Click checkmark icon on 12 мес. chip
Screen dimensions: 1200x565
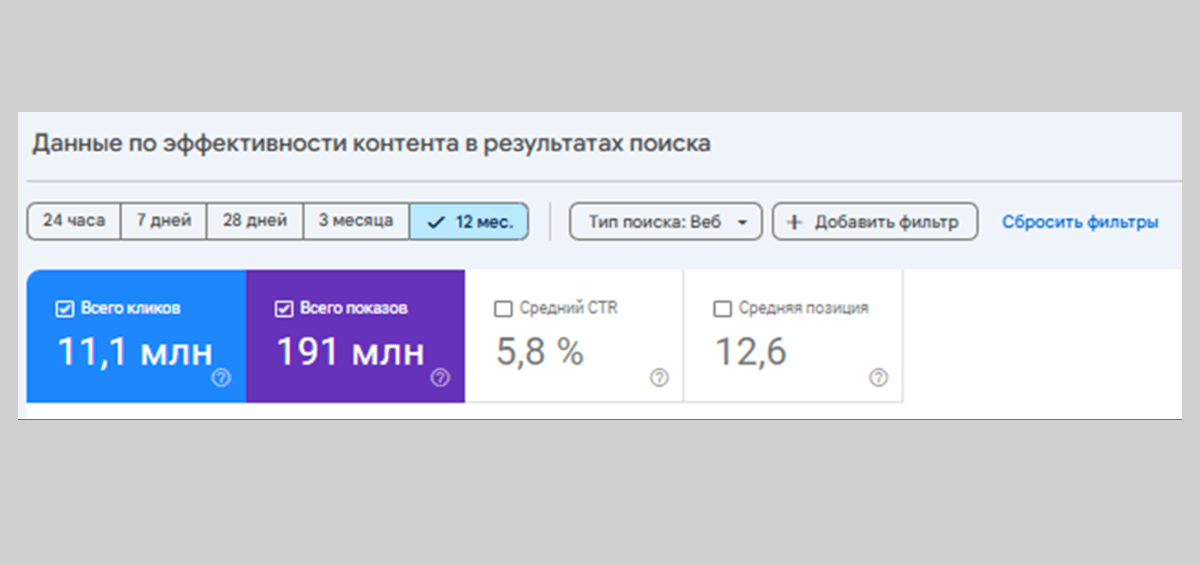(435, 222)
